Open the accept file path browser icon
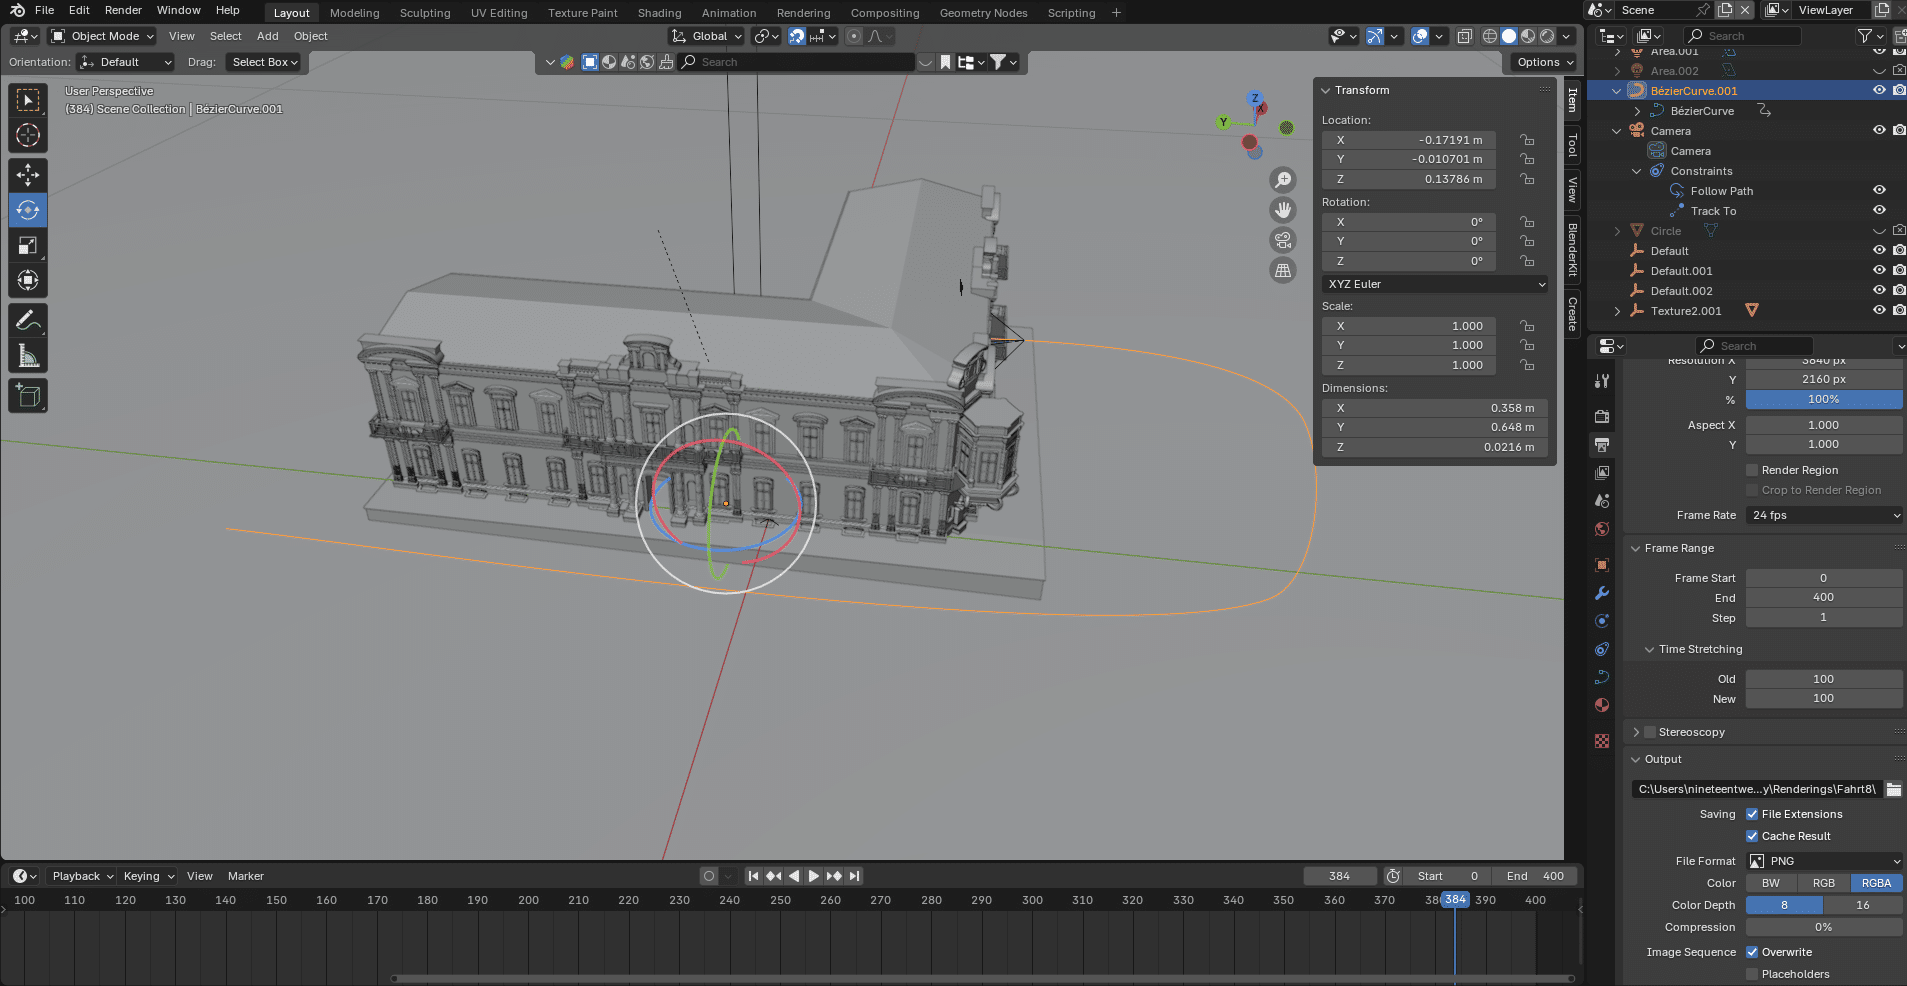The image size is (1907, 986). tap(1892, 789)
